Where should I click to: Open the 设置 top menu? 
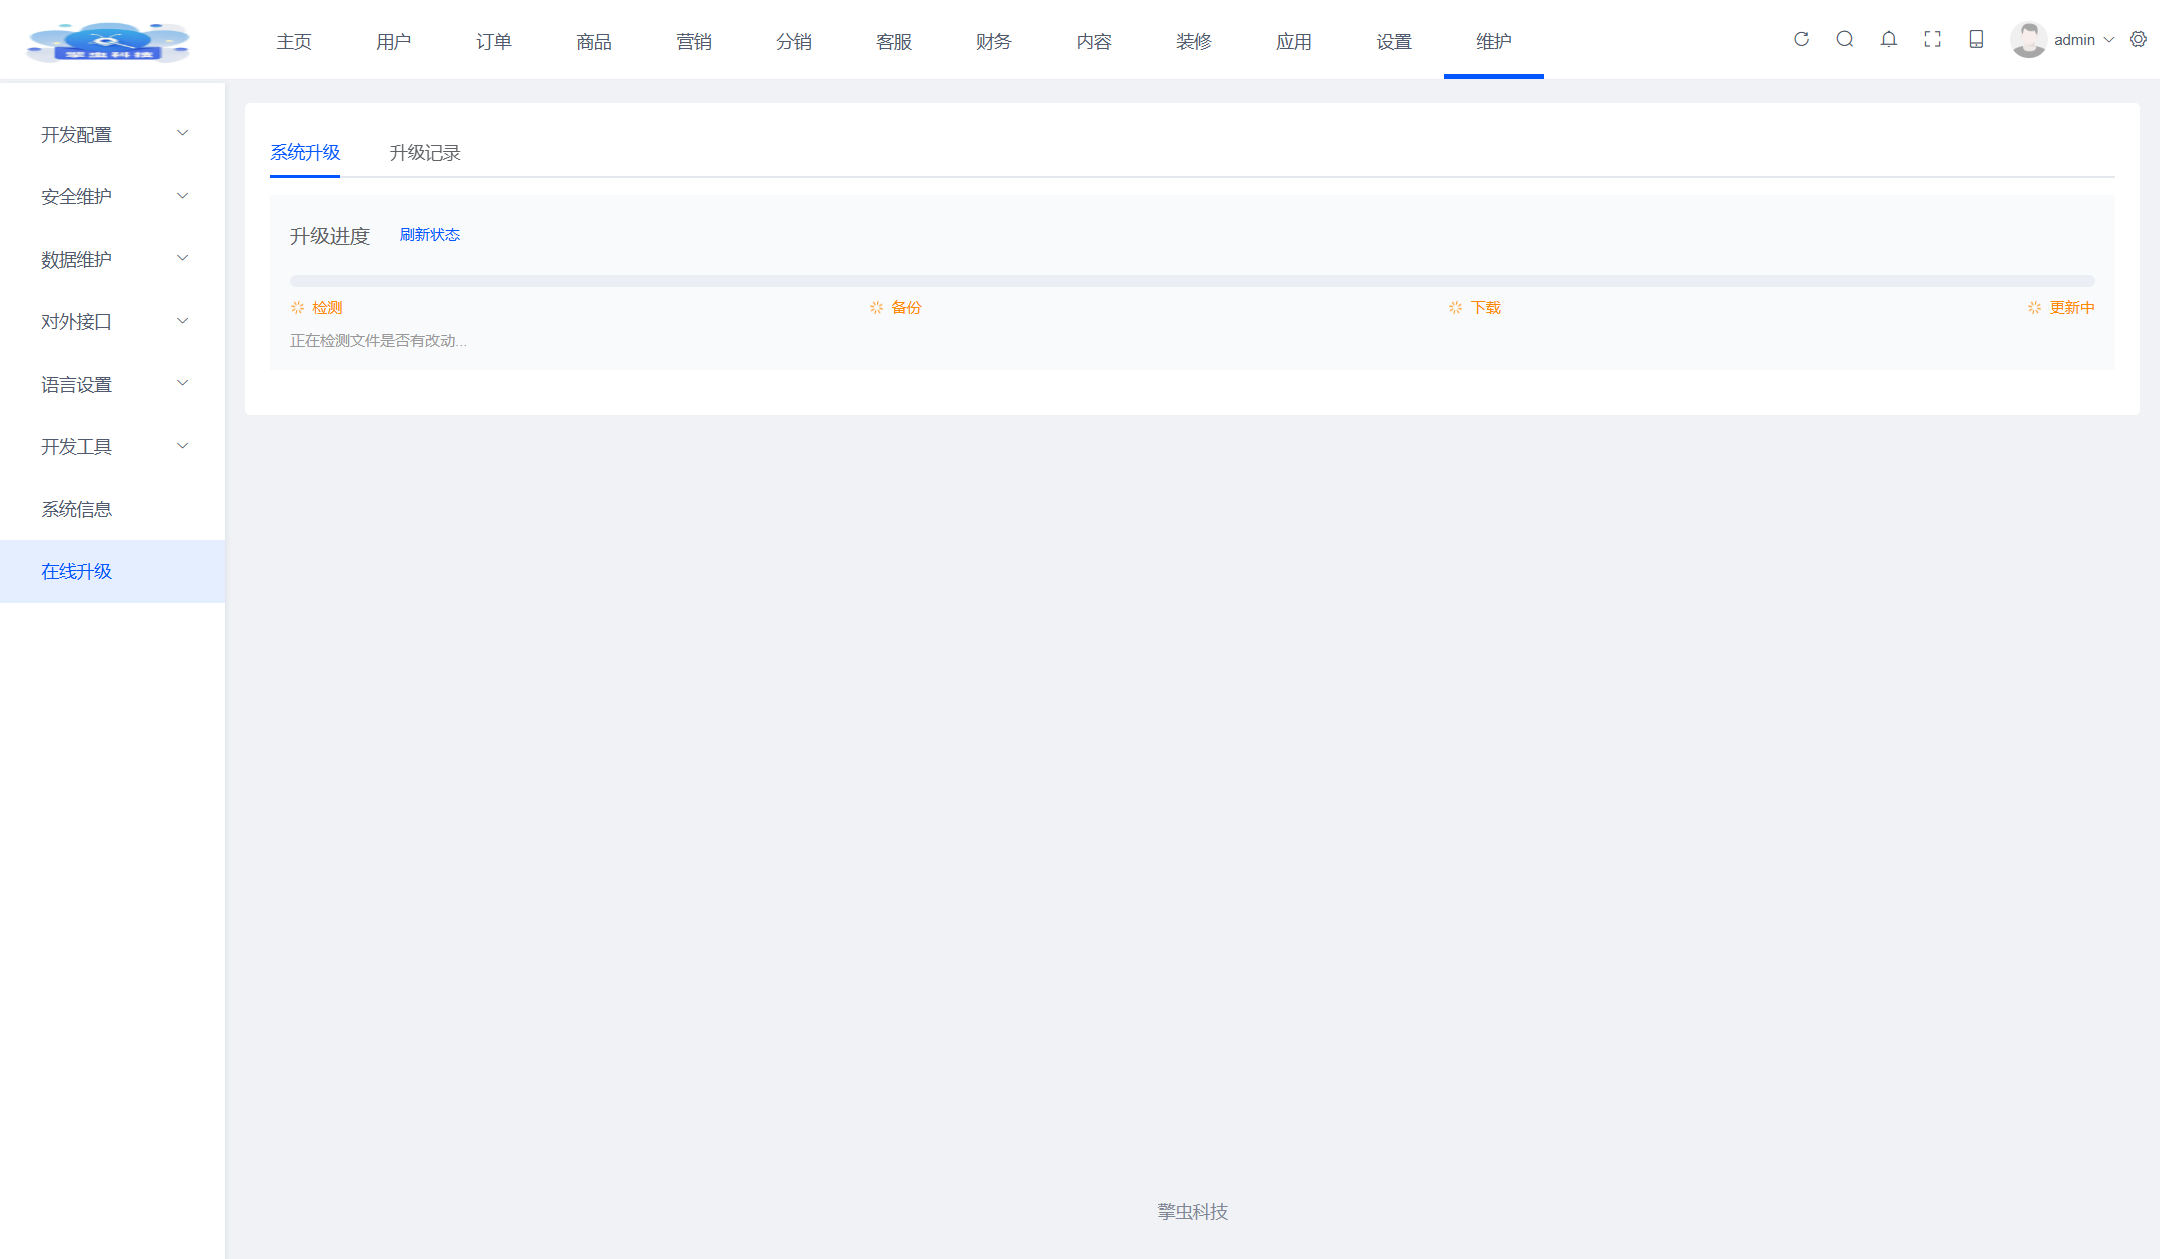pyautogui.click(x=1393, y=41)
